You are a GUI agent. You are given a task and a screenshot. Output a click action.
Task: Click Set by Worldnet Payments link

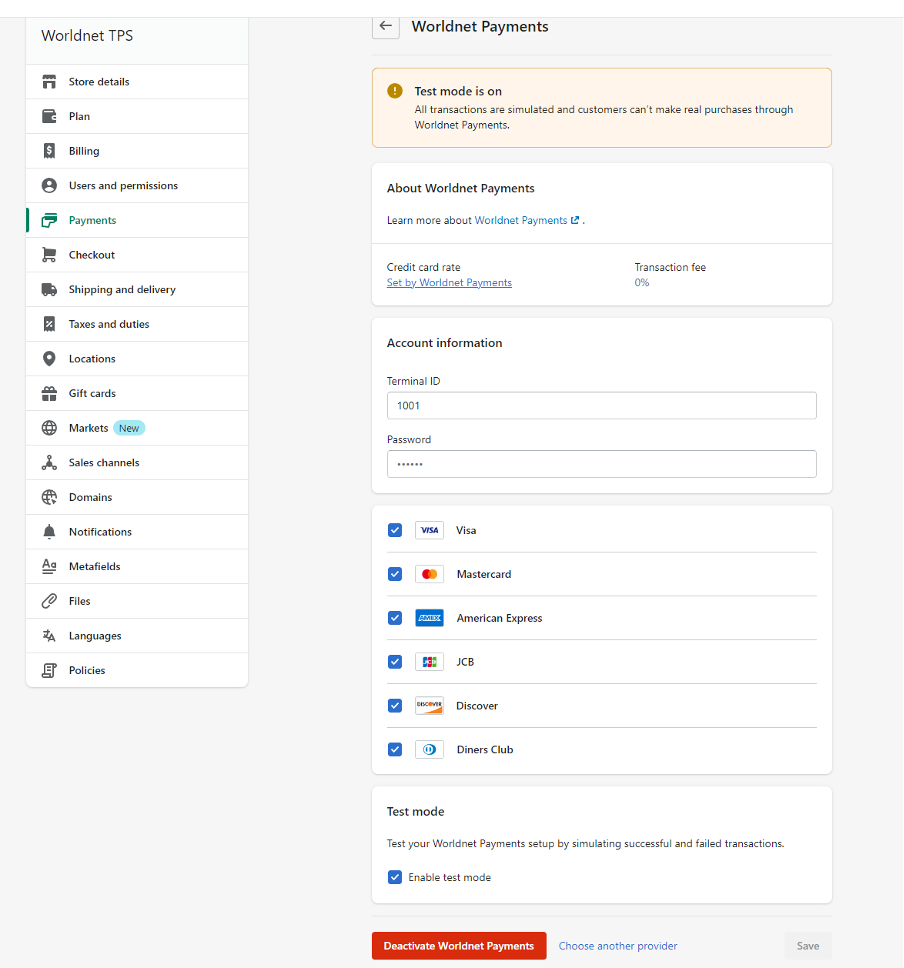449,283
